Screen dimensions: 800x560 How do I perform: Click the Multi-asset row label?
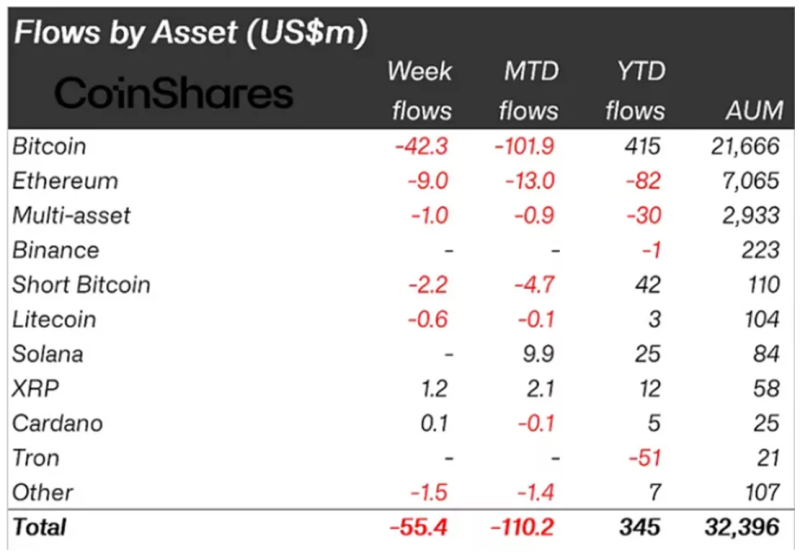click(x=71, y=215)
